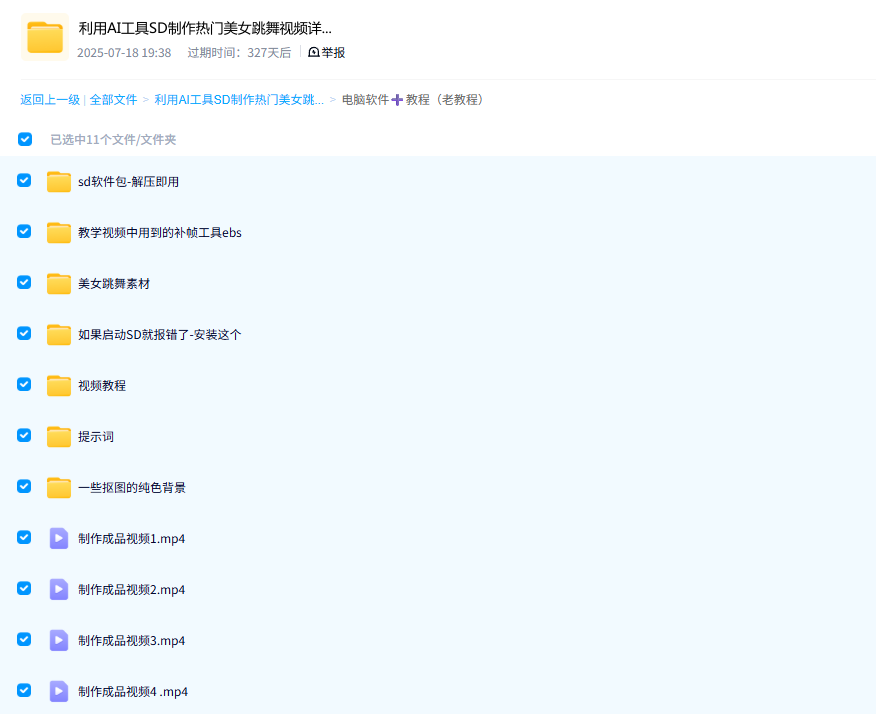The image size is (876, 714).
Task: Uncheck checkbox for 制作成品视频1.mp4
Action: (x=24, y=537)
